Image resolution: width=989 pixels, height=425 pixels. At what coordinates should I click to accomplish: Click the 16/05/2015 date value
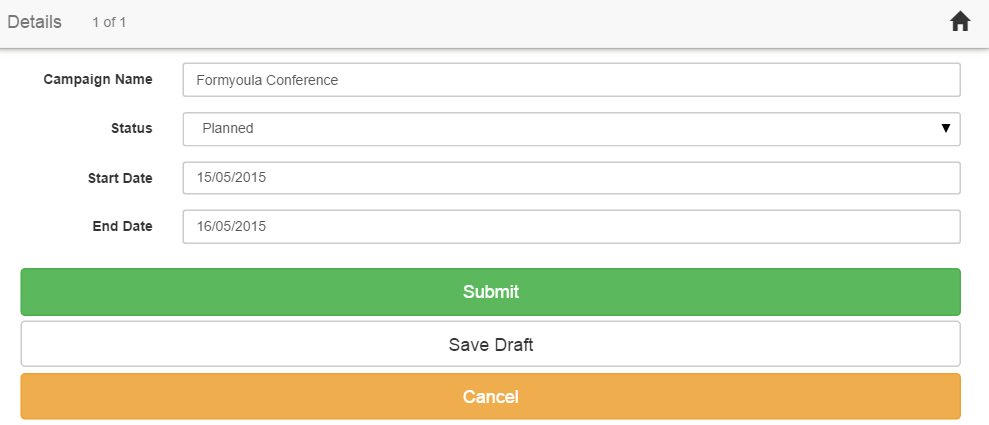(232, 227)
